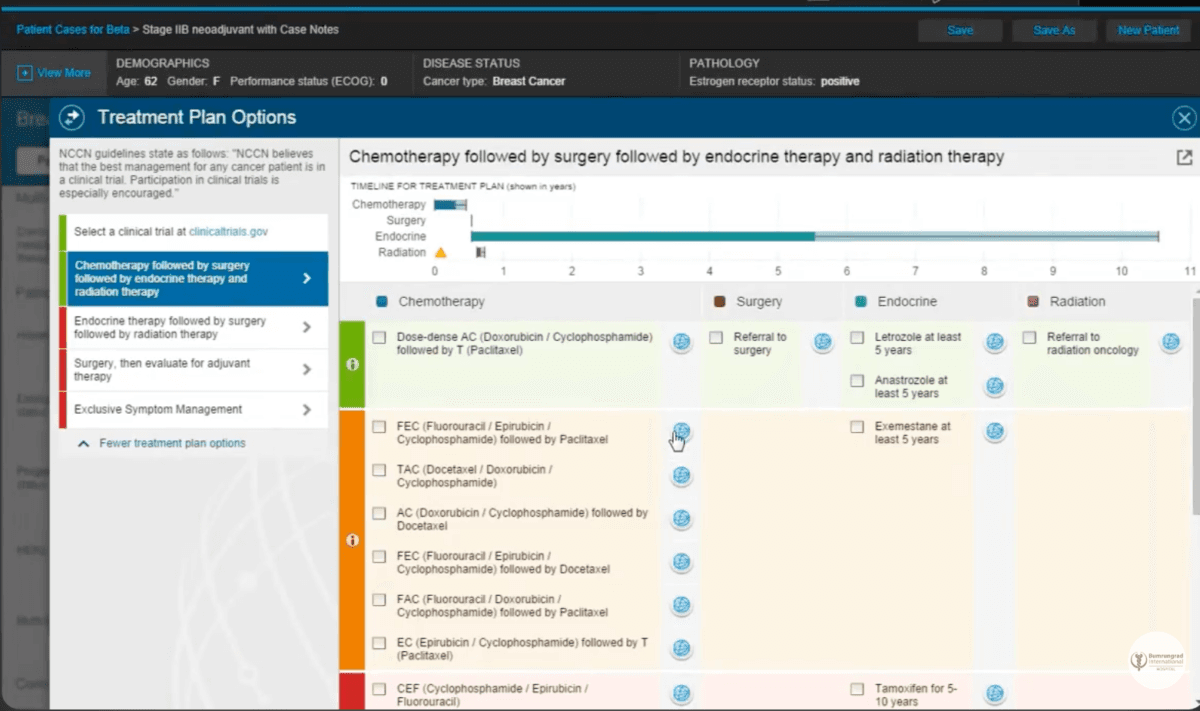
Task: Click the New Patient button
Action: pos(1148,30)
